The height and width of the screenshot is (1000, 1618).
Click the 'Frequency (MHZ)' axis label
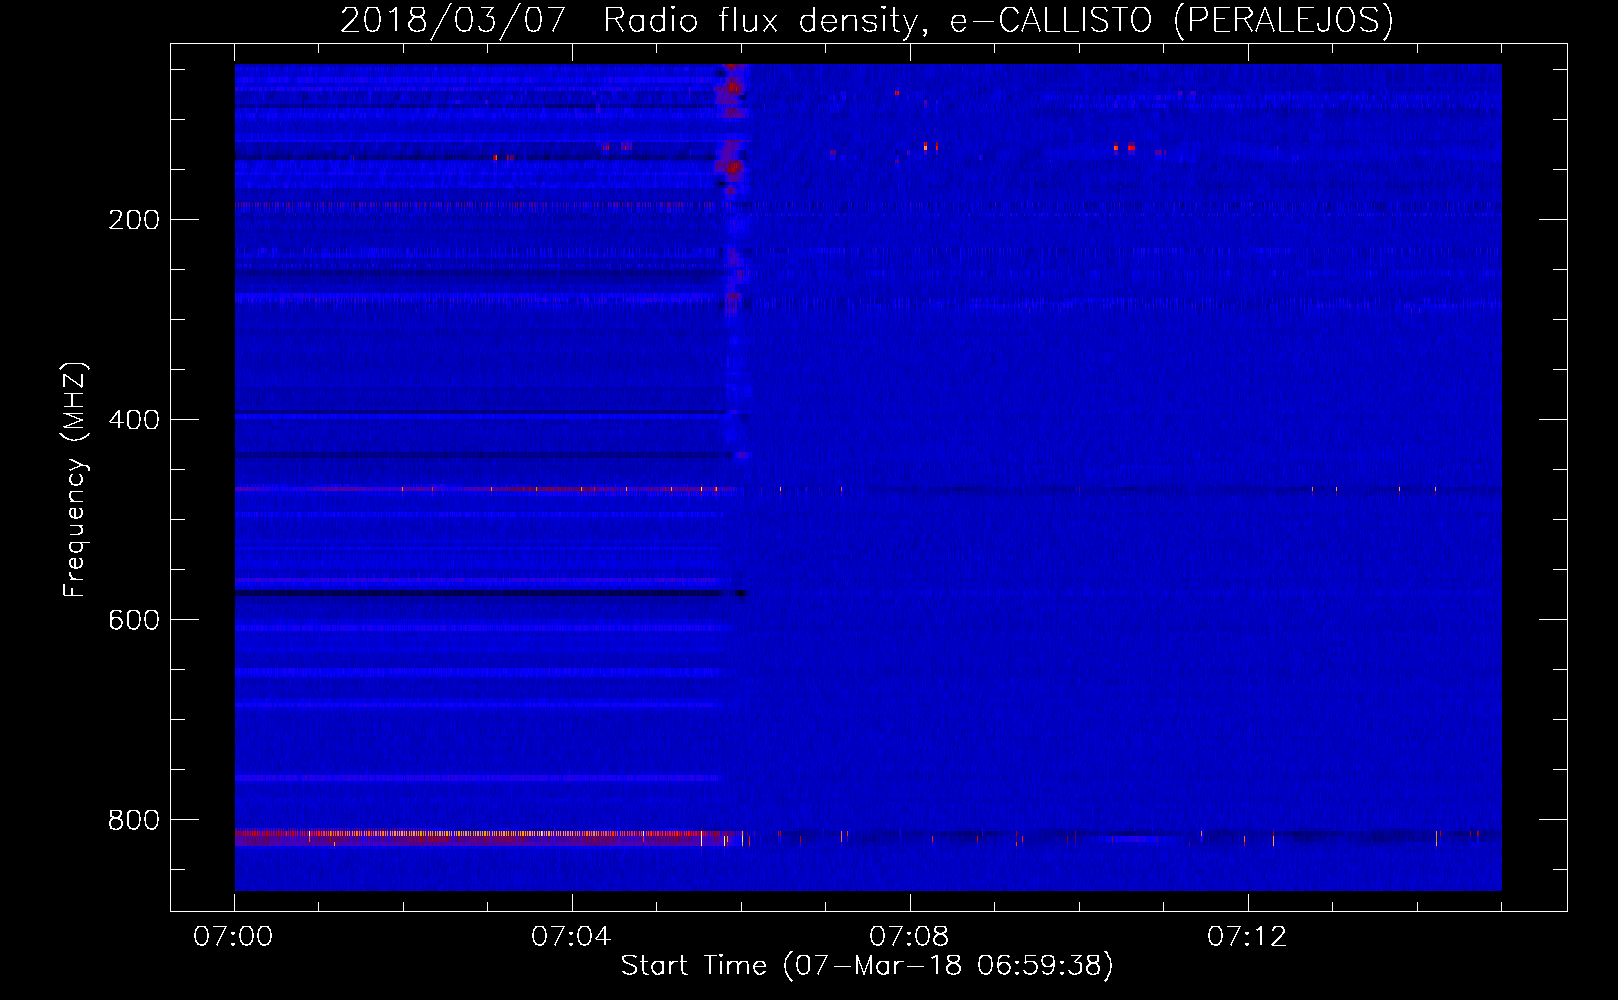[75, 480]
